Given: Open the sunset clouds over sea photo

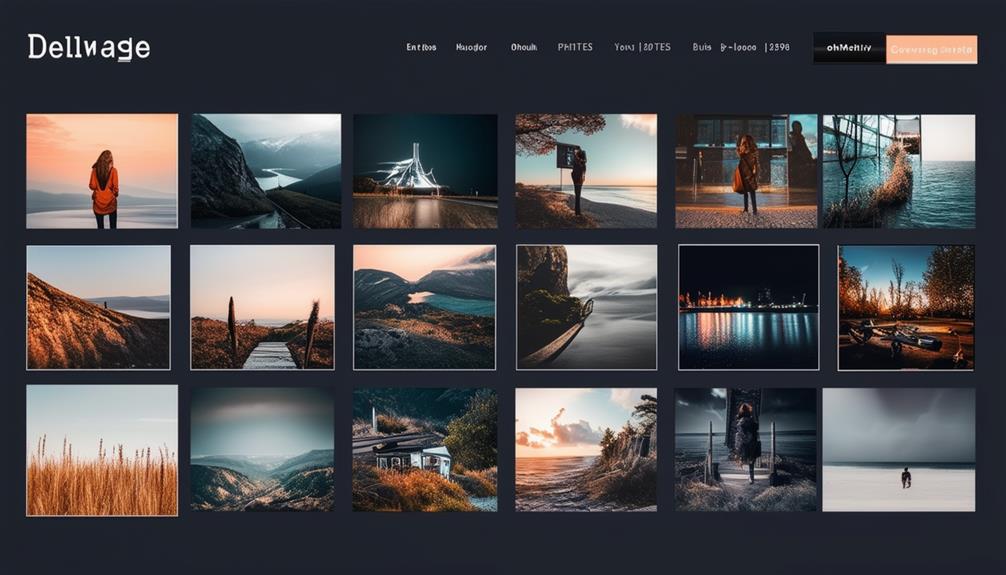Looking at the screenshot, I should (586, 450).
